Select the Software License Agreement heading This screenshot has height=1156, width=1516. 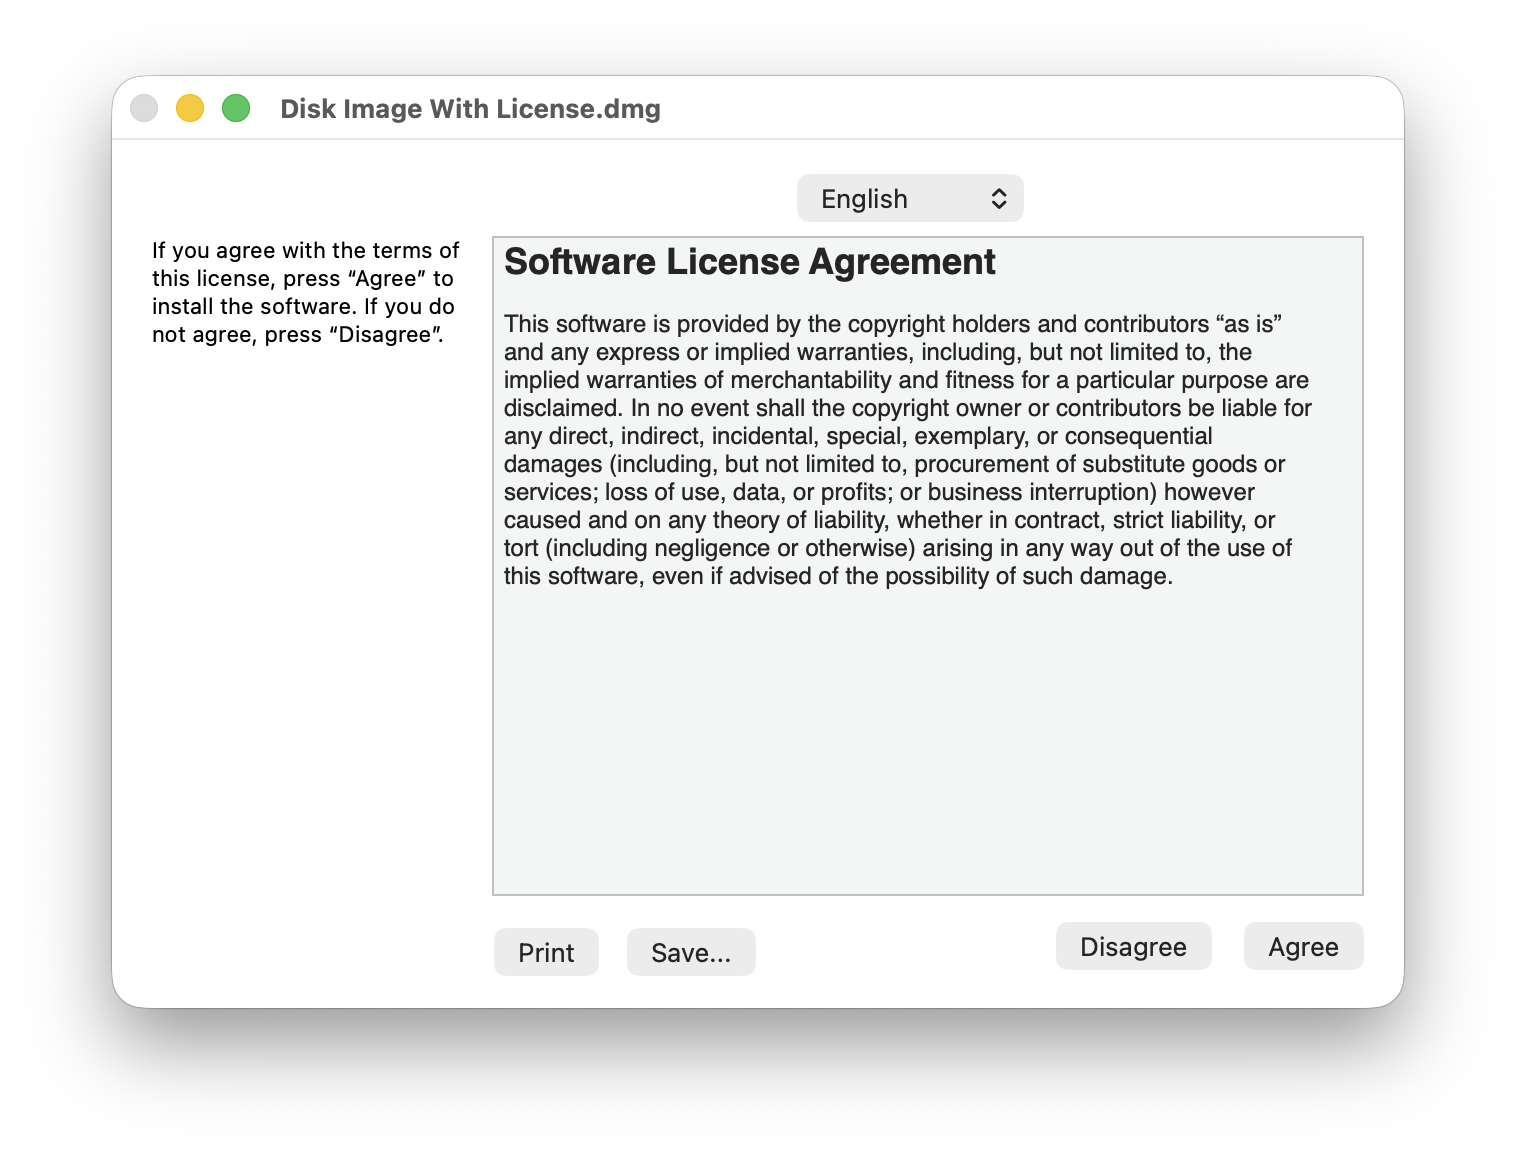(x=750, y=262)
